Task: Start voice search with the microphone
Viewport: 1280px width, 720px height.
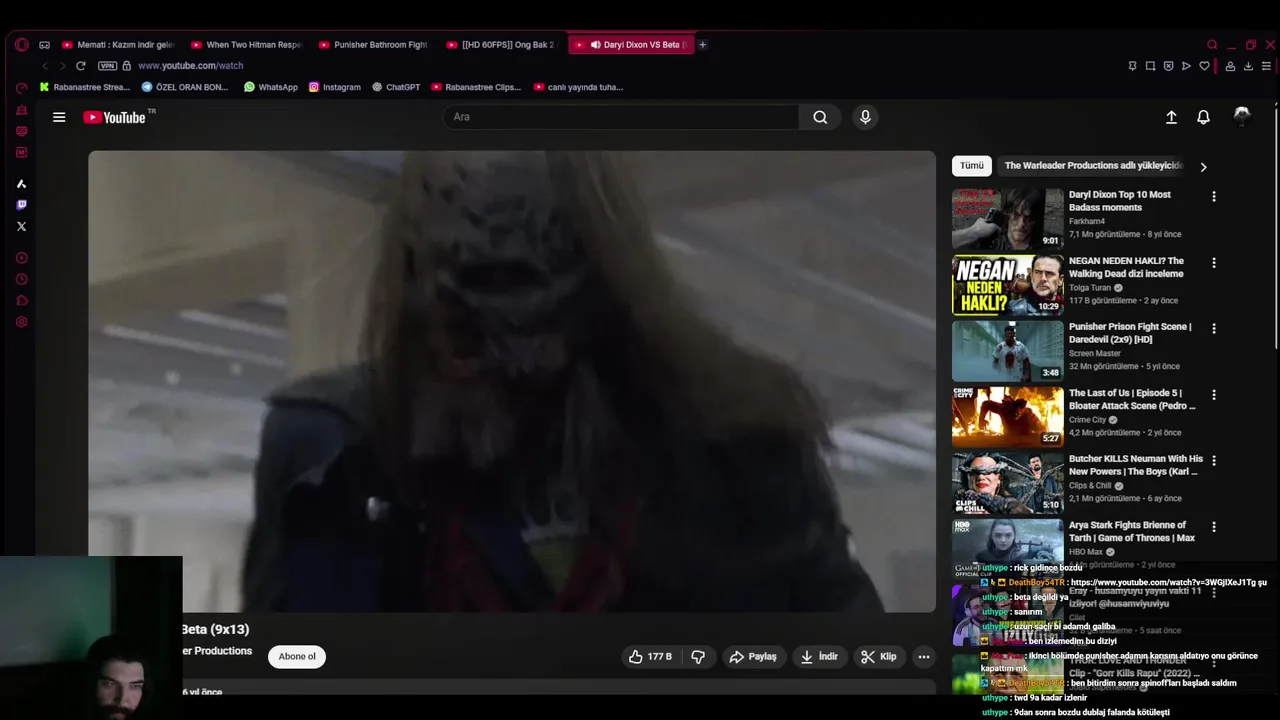Action: tap(865, 117)
